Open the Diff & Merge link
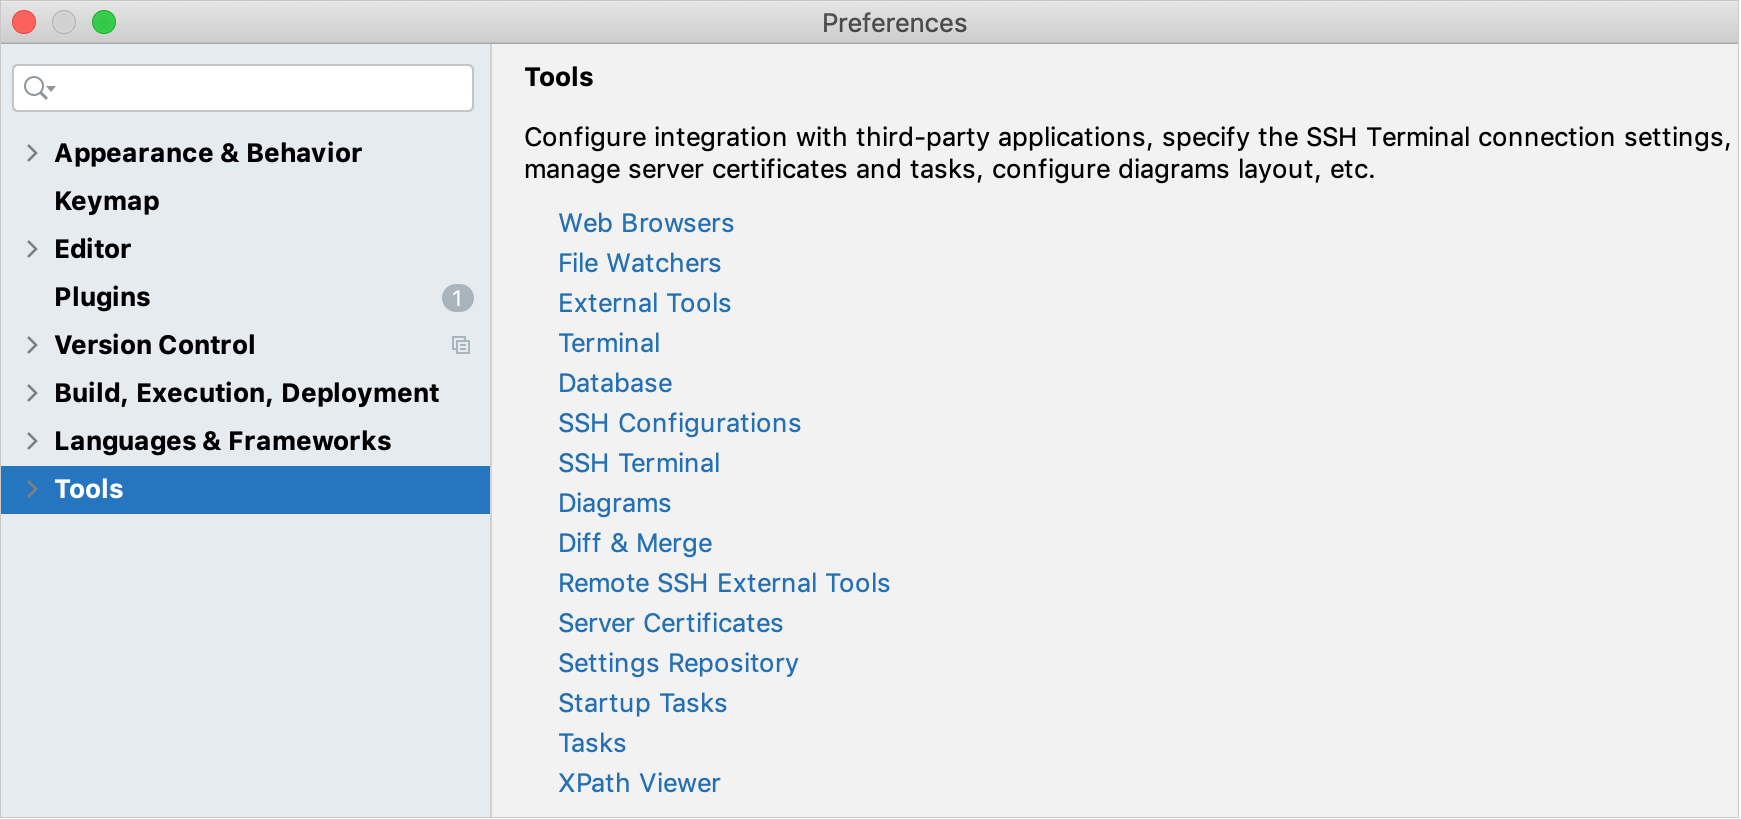Screen dimensions: 1741x819 [635, 543]
